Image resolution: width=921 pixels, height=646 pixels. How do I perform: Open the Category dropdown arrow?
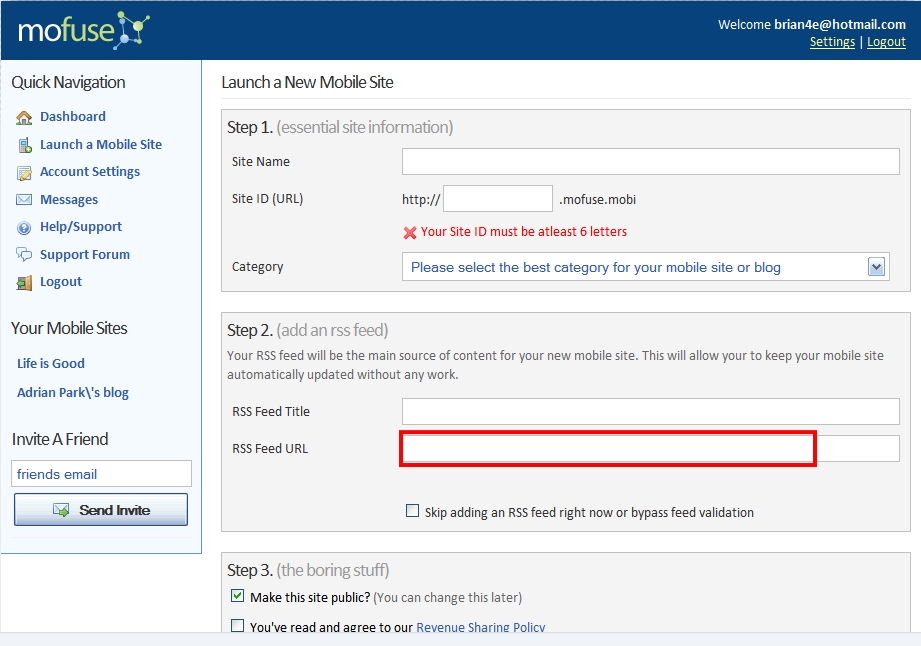876,267
